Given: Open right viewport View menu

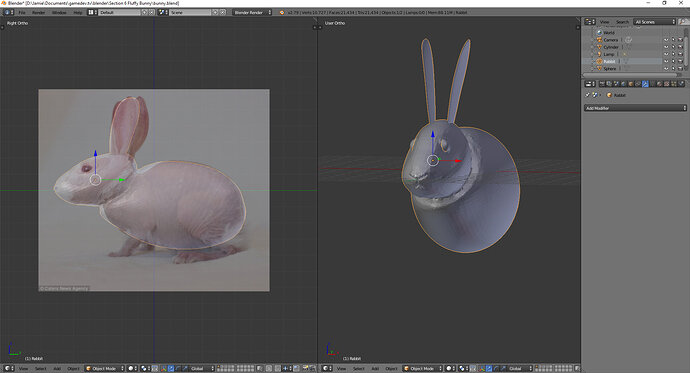Looking at the screenshot, I should [341, 369].
